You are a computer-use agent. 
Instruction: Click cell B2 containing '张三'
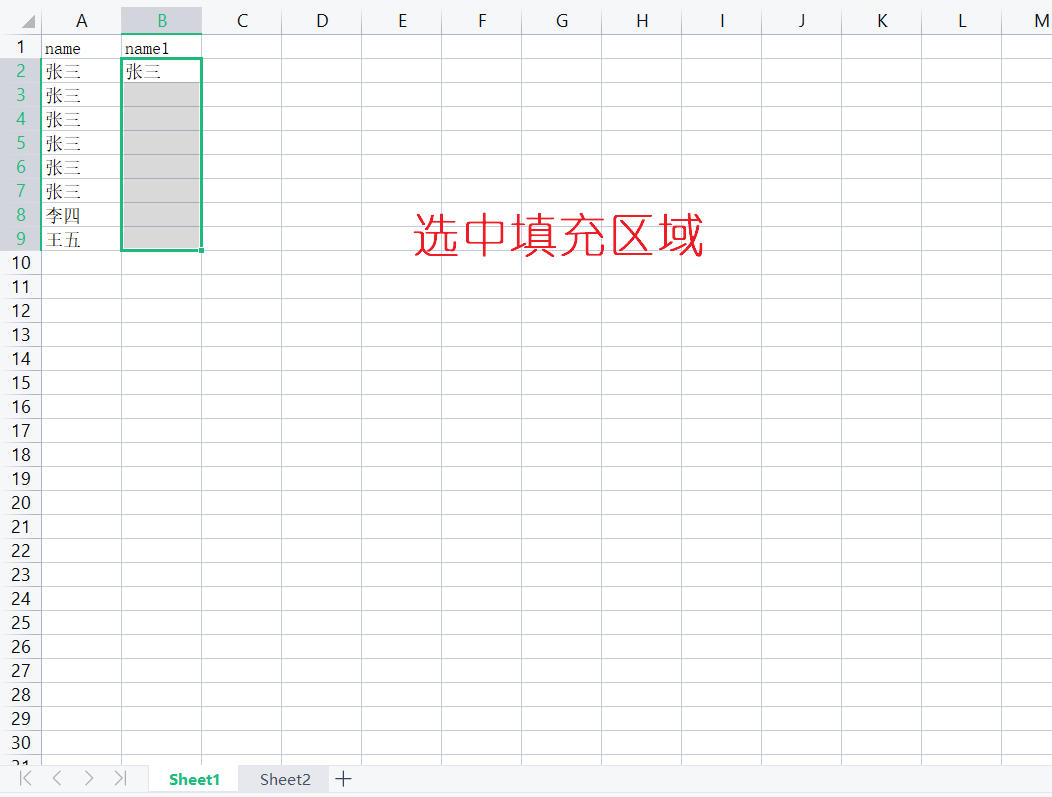tap(162, 70)
